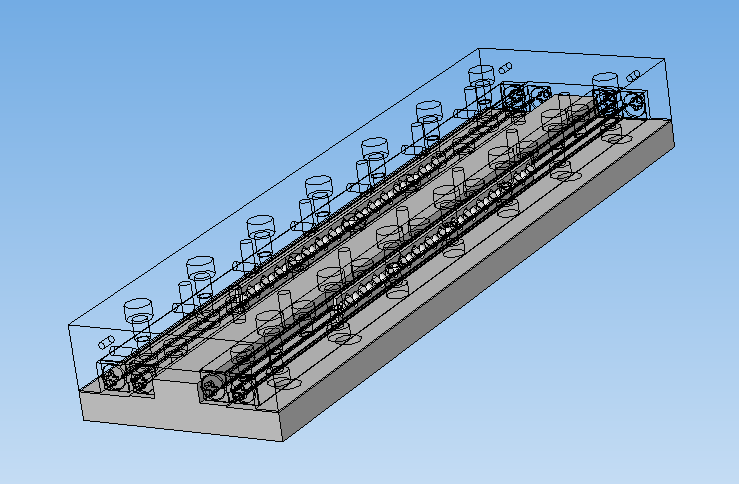Image resolution: width=739 pixels, height=484 pixels.
Task: Pick the small dowel pin near the far right corner
Action: pos(632,76)
